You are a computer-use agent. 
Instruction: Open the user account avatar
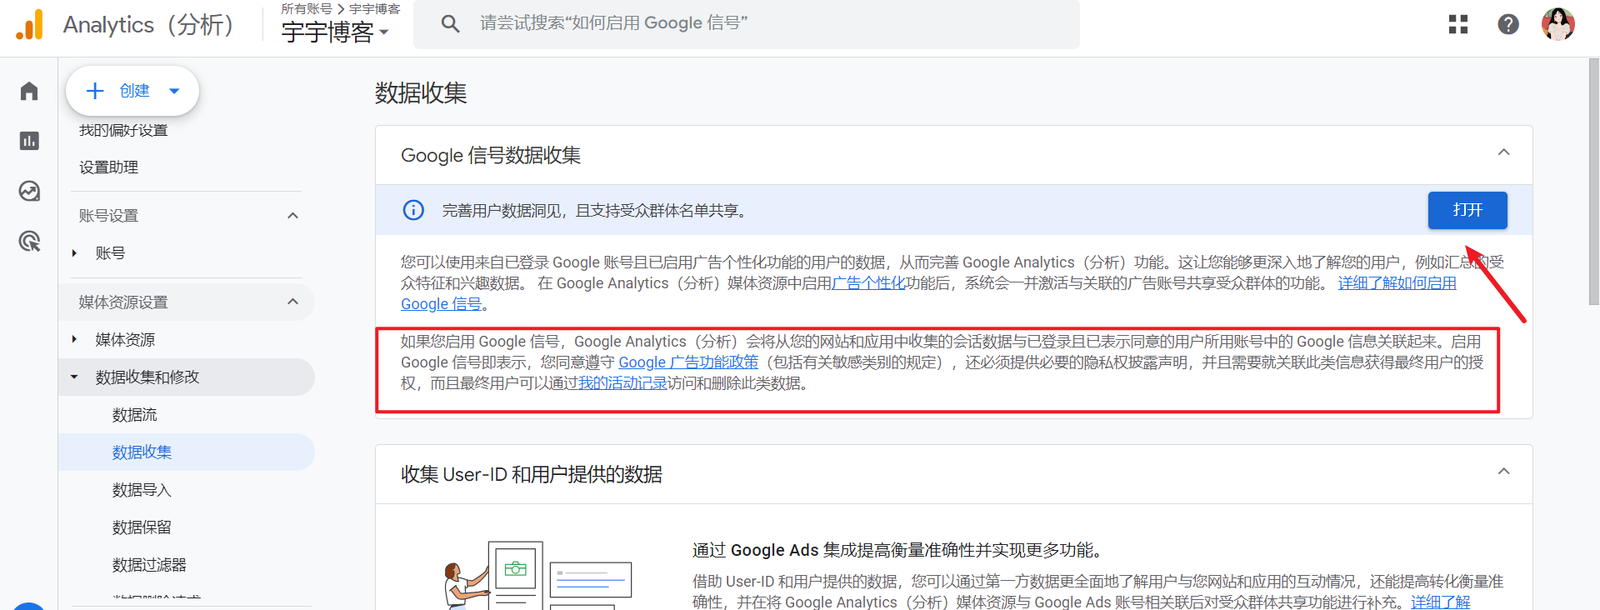(x=1558, y=24)
